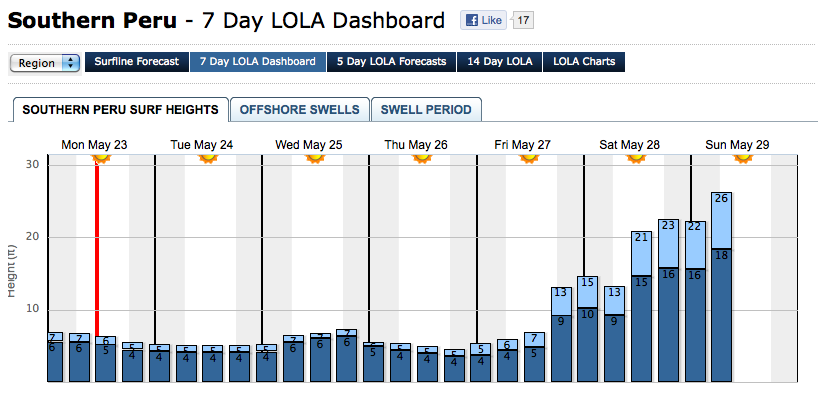
Task: Click the sun icon for Wed May 25
Action: point(315,159)
